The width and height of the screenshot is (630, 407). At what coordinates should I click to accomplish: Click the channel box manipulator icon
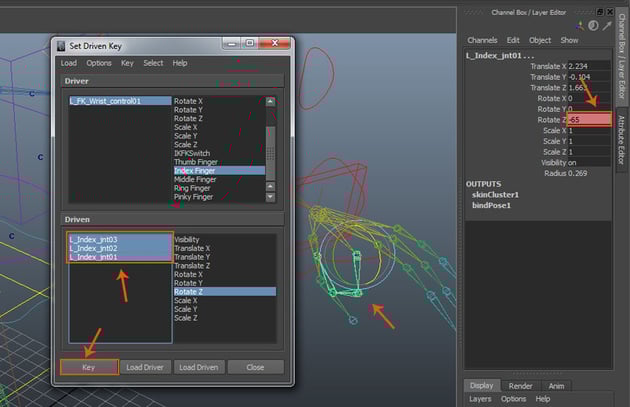[578, 25]
